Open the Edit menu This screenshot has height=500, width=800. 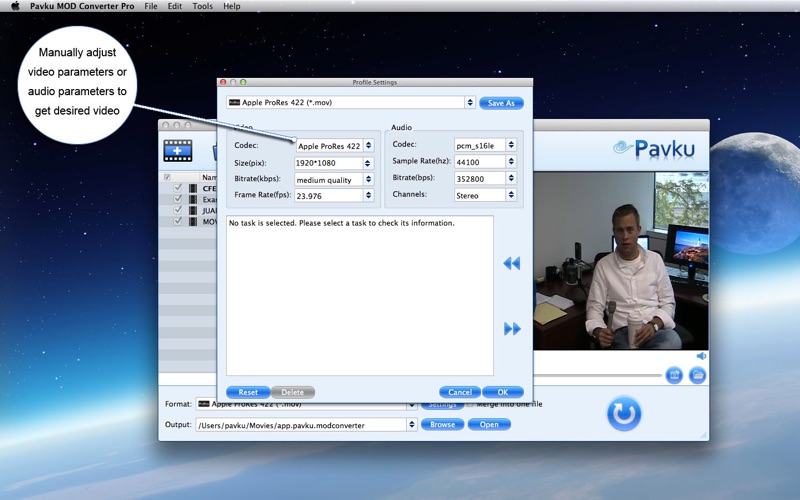(174, 6)
